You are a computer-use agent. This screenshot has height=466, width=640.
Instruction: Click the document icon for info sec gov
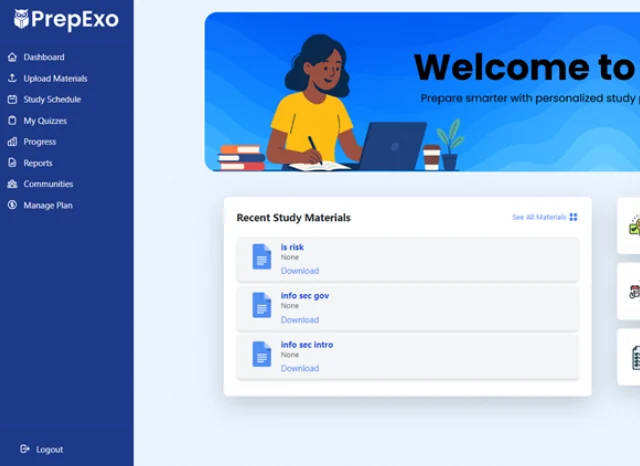click(x=262, y=305)
